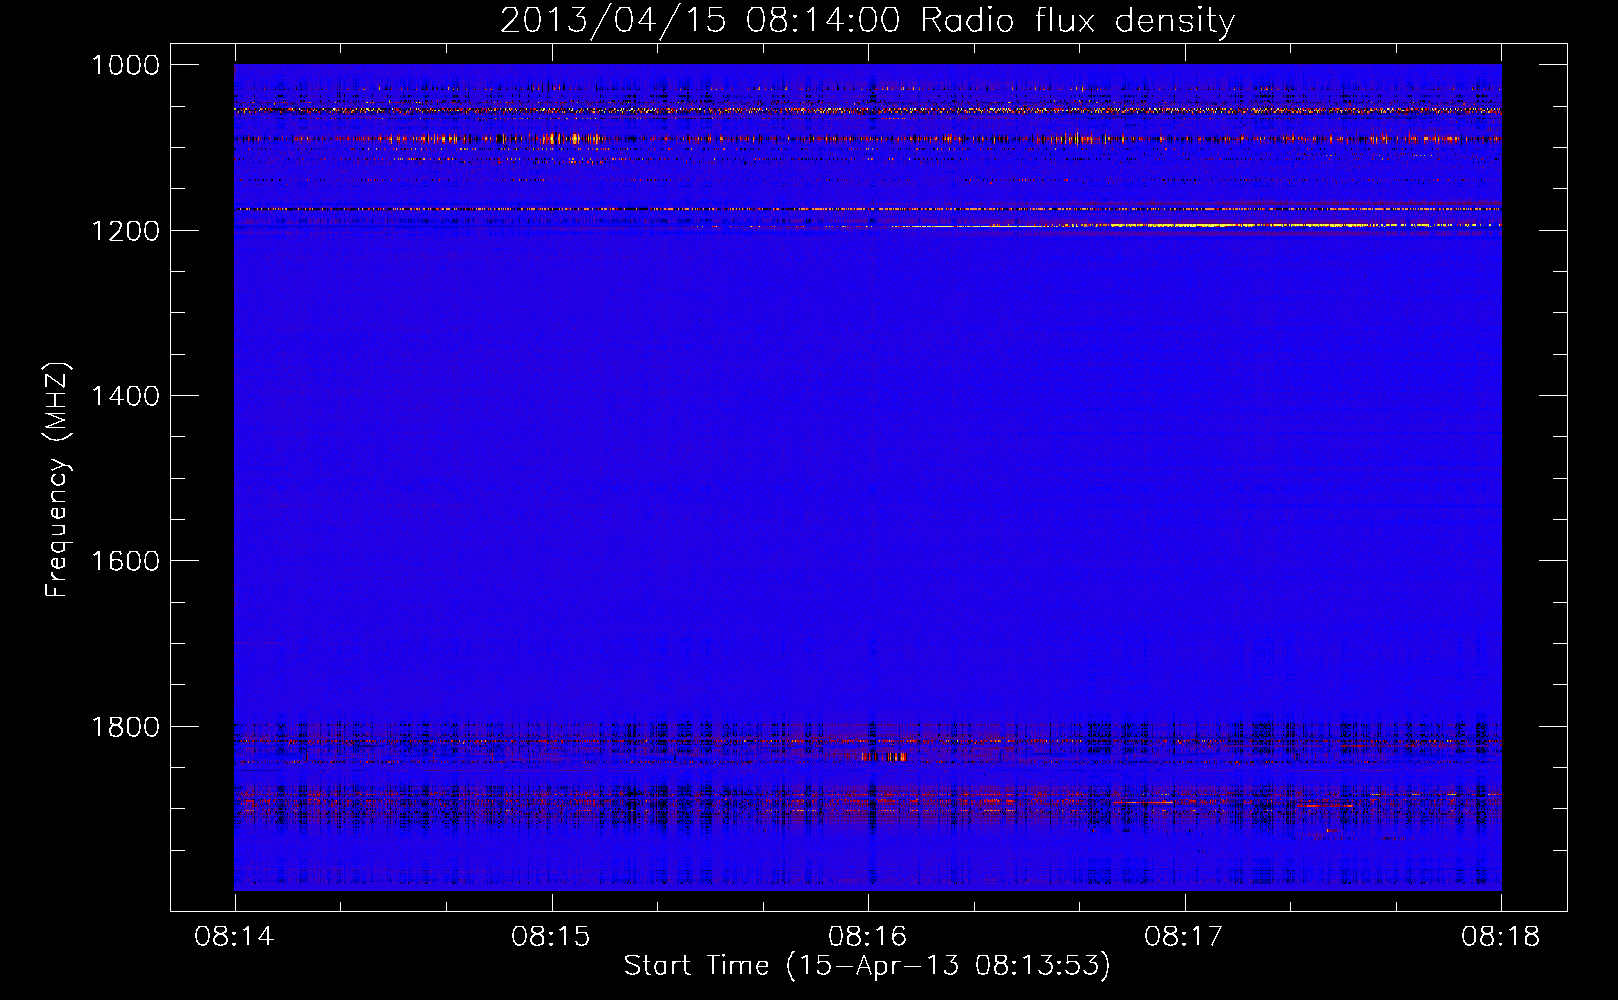
Task: Click the 08:18 time tick label
Action: (1501, 937)
